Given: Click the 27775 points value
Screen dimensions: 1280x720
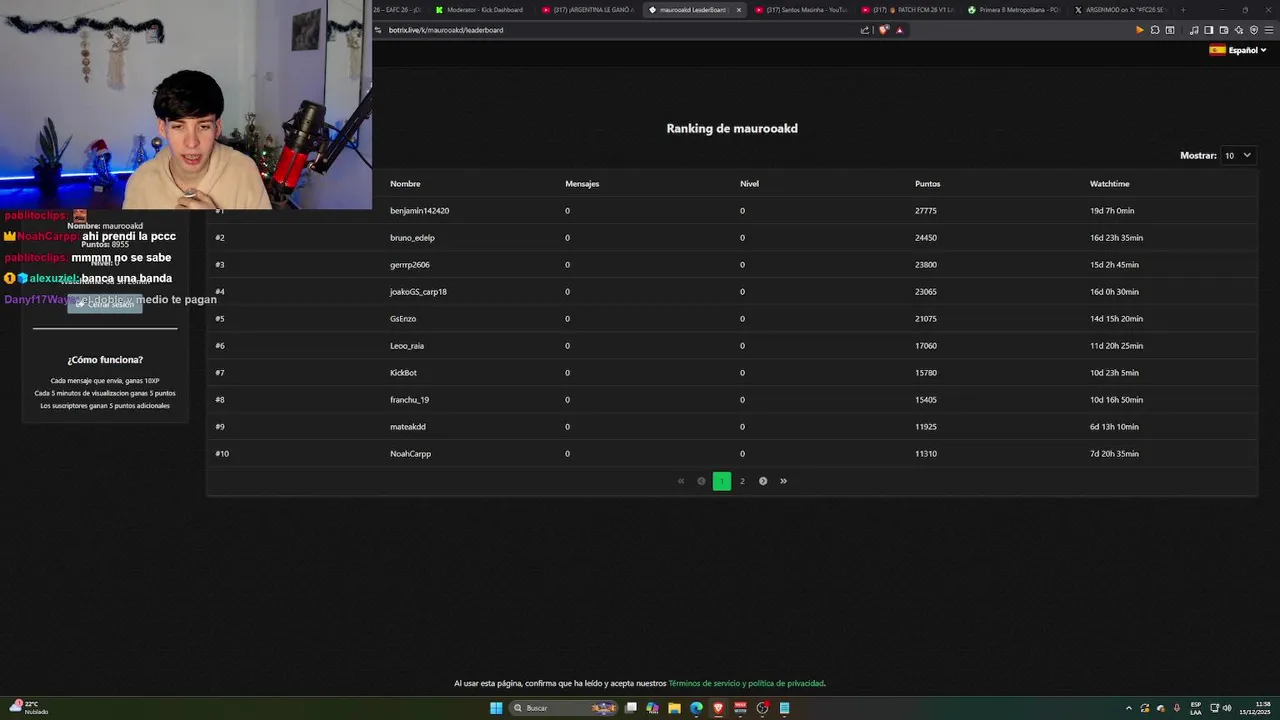Looking at the screenshot, I should [926, 211].
